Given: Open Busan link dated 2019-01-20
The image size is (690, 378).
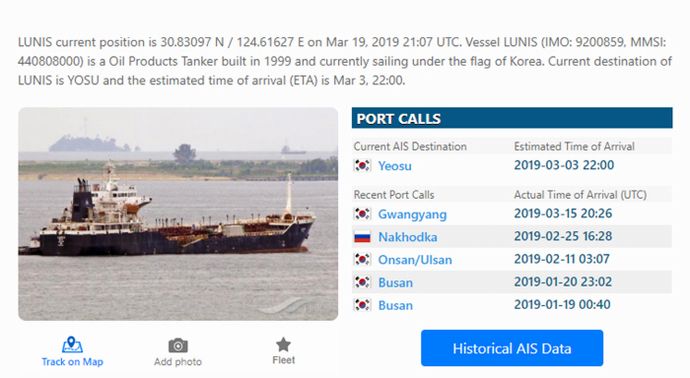Looking at the screenshot, I should [395, 283].
